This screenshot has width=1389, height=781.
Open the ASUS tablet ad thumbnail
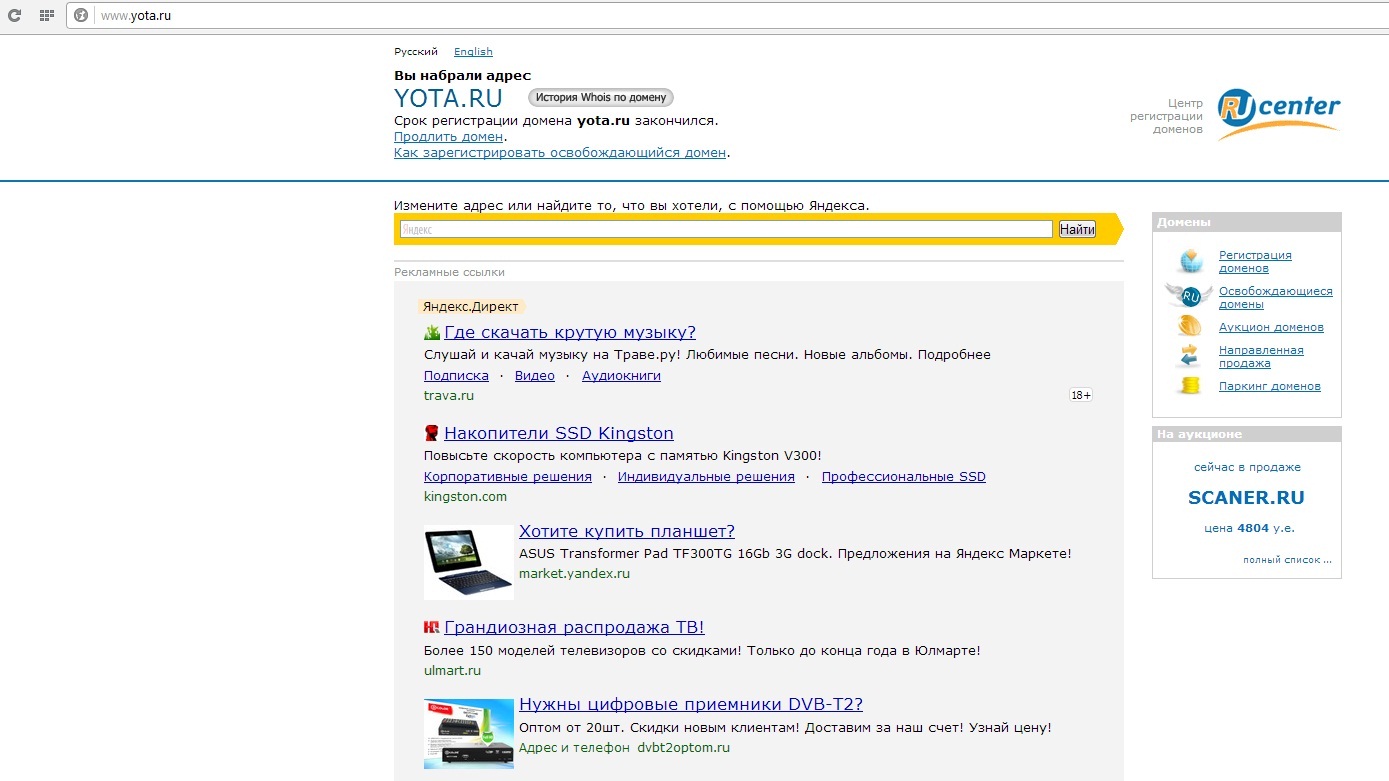[x=469, y=562]
